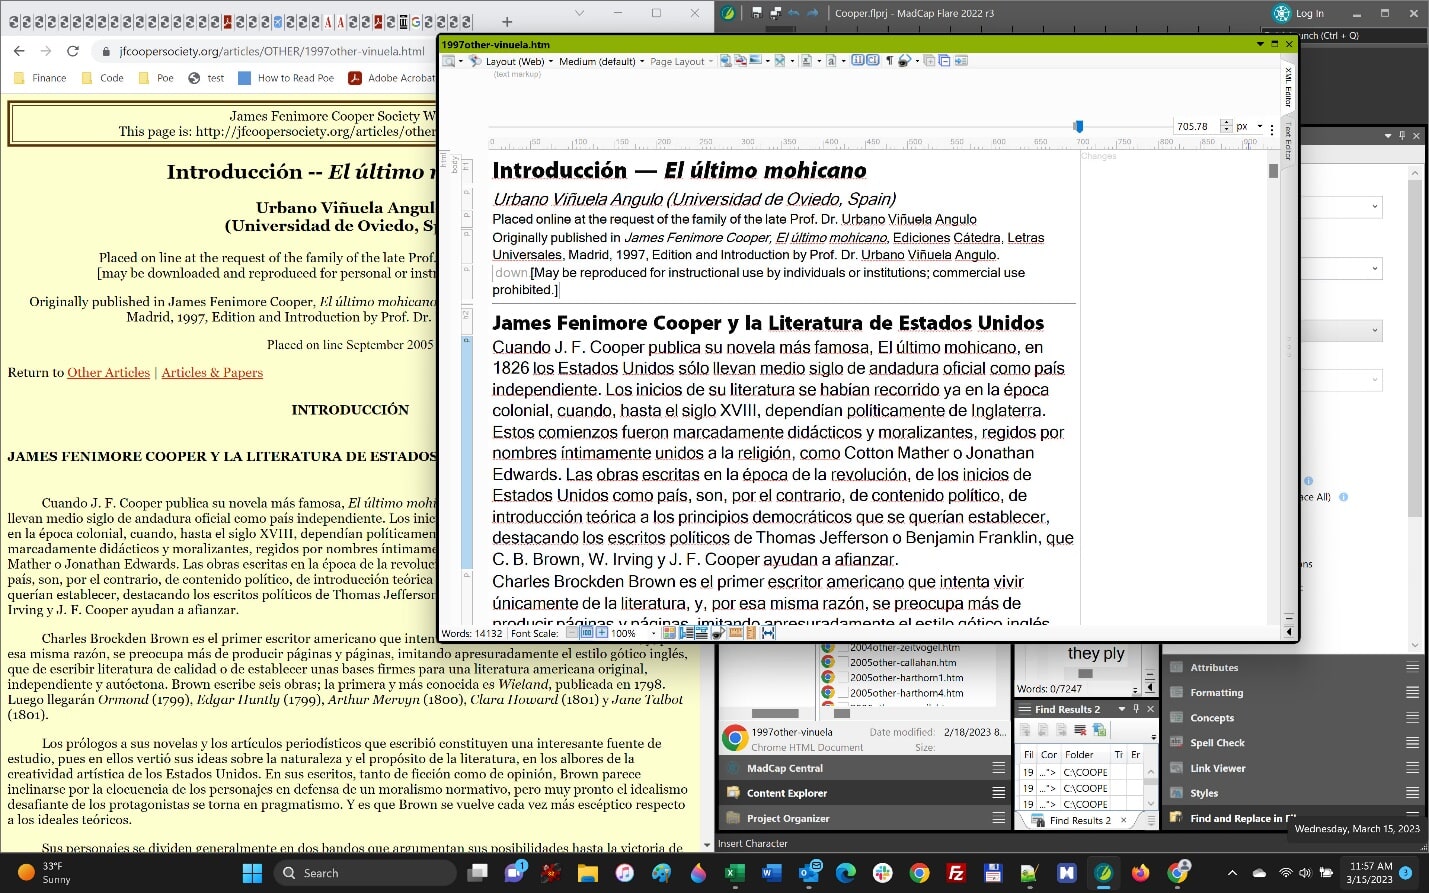Open the Articles & Papers link

pos(212,373)
